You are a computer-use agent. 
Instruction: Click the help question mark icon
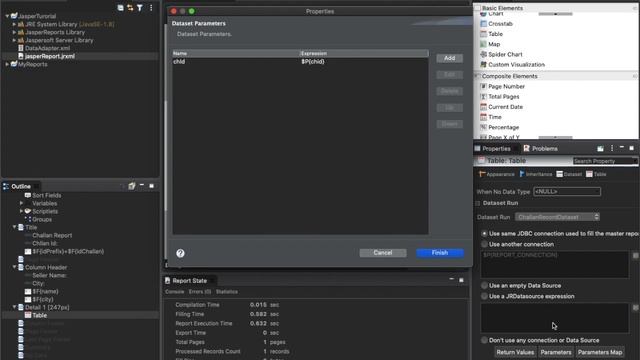click(x=180, y=253)
